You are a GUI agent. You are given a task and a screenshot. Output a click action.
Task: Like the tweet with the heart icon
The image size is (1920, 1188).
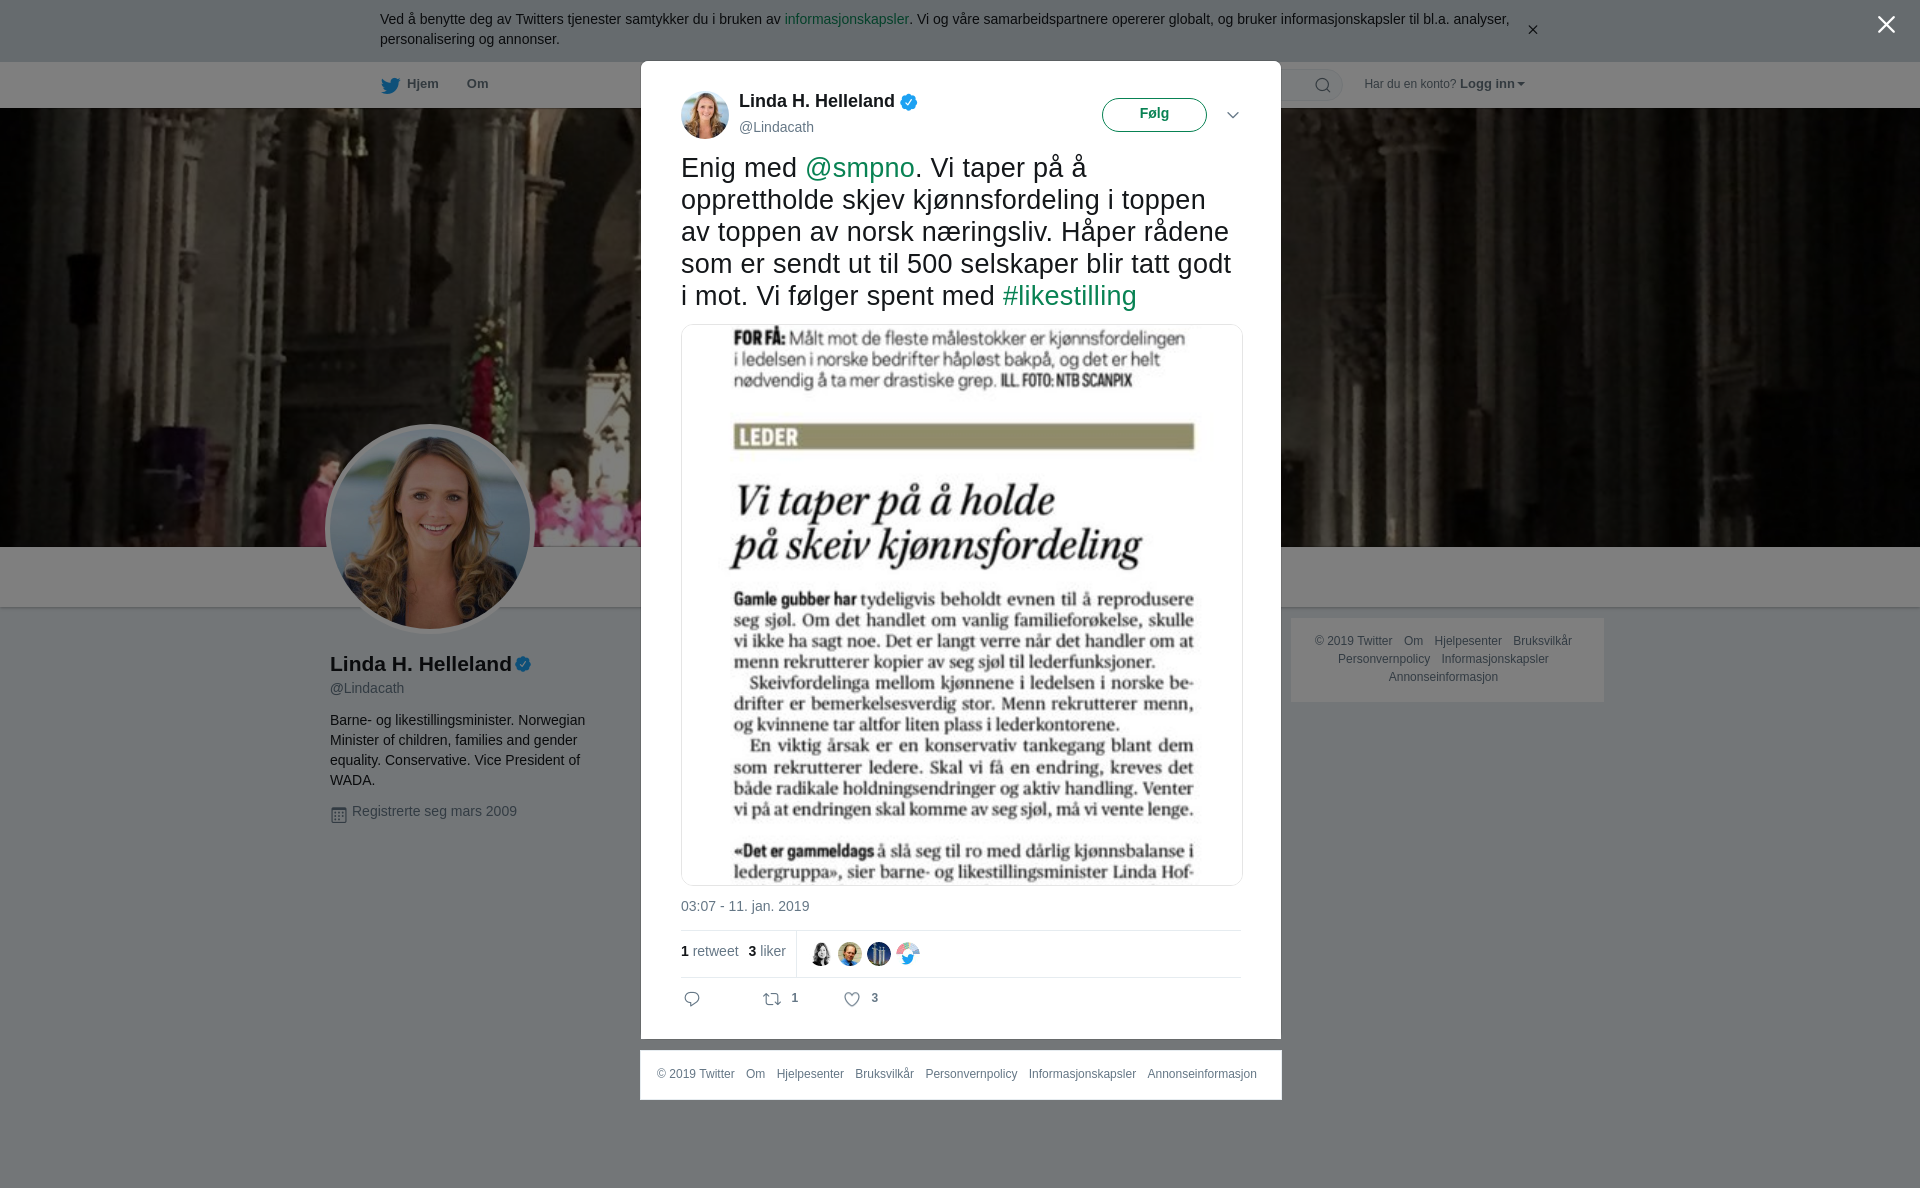click(852, 999)
